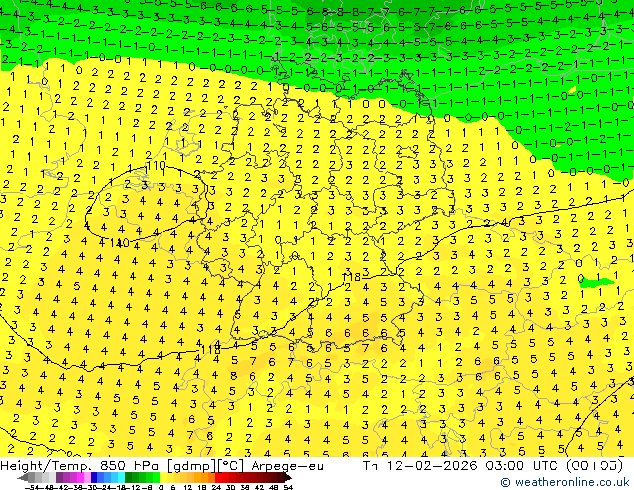Click the bright red swatch in the legend
634x490 pixels.
coord(218,477)
